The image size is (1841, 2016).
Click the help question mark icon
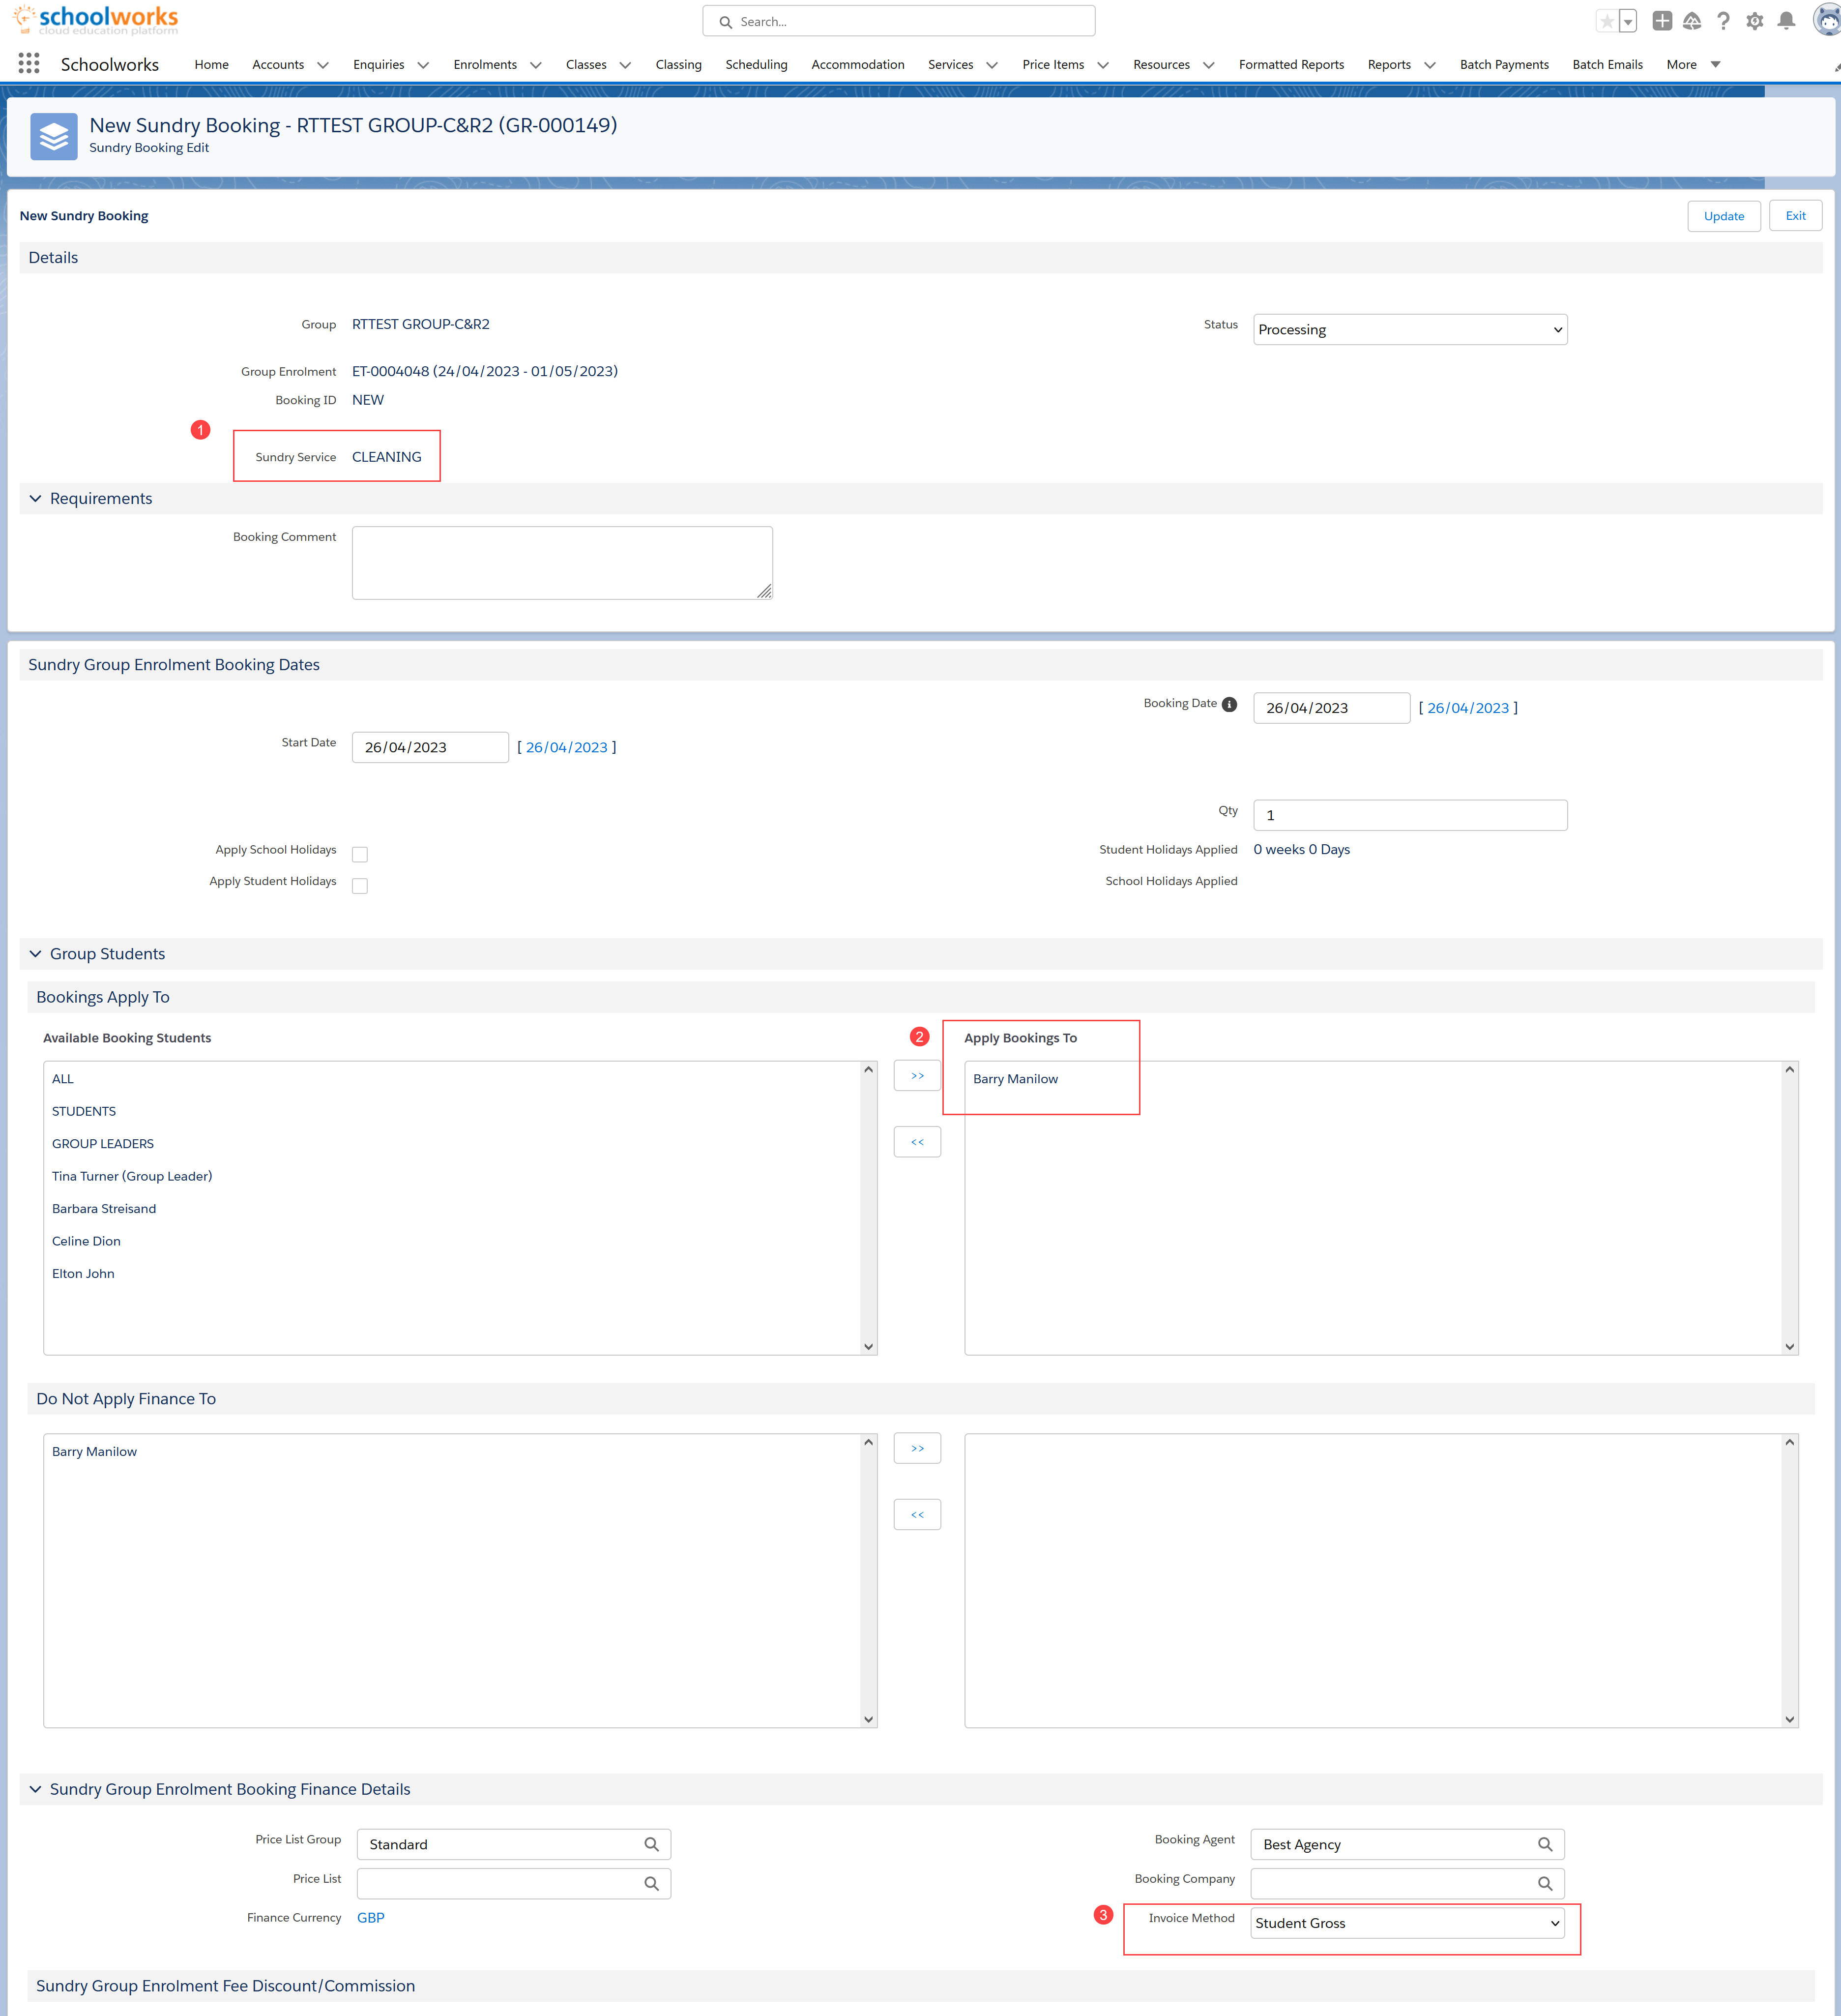tap(1723, 21)
